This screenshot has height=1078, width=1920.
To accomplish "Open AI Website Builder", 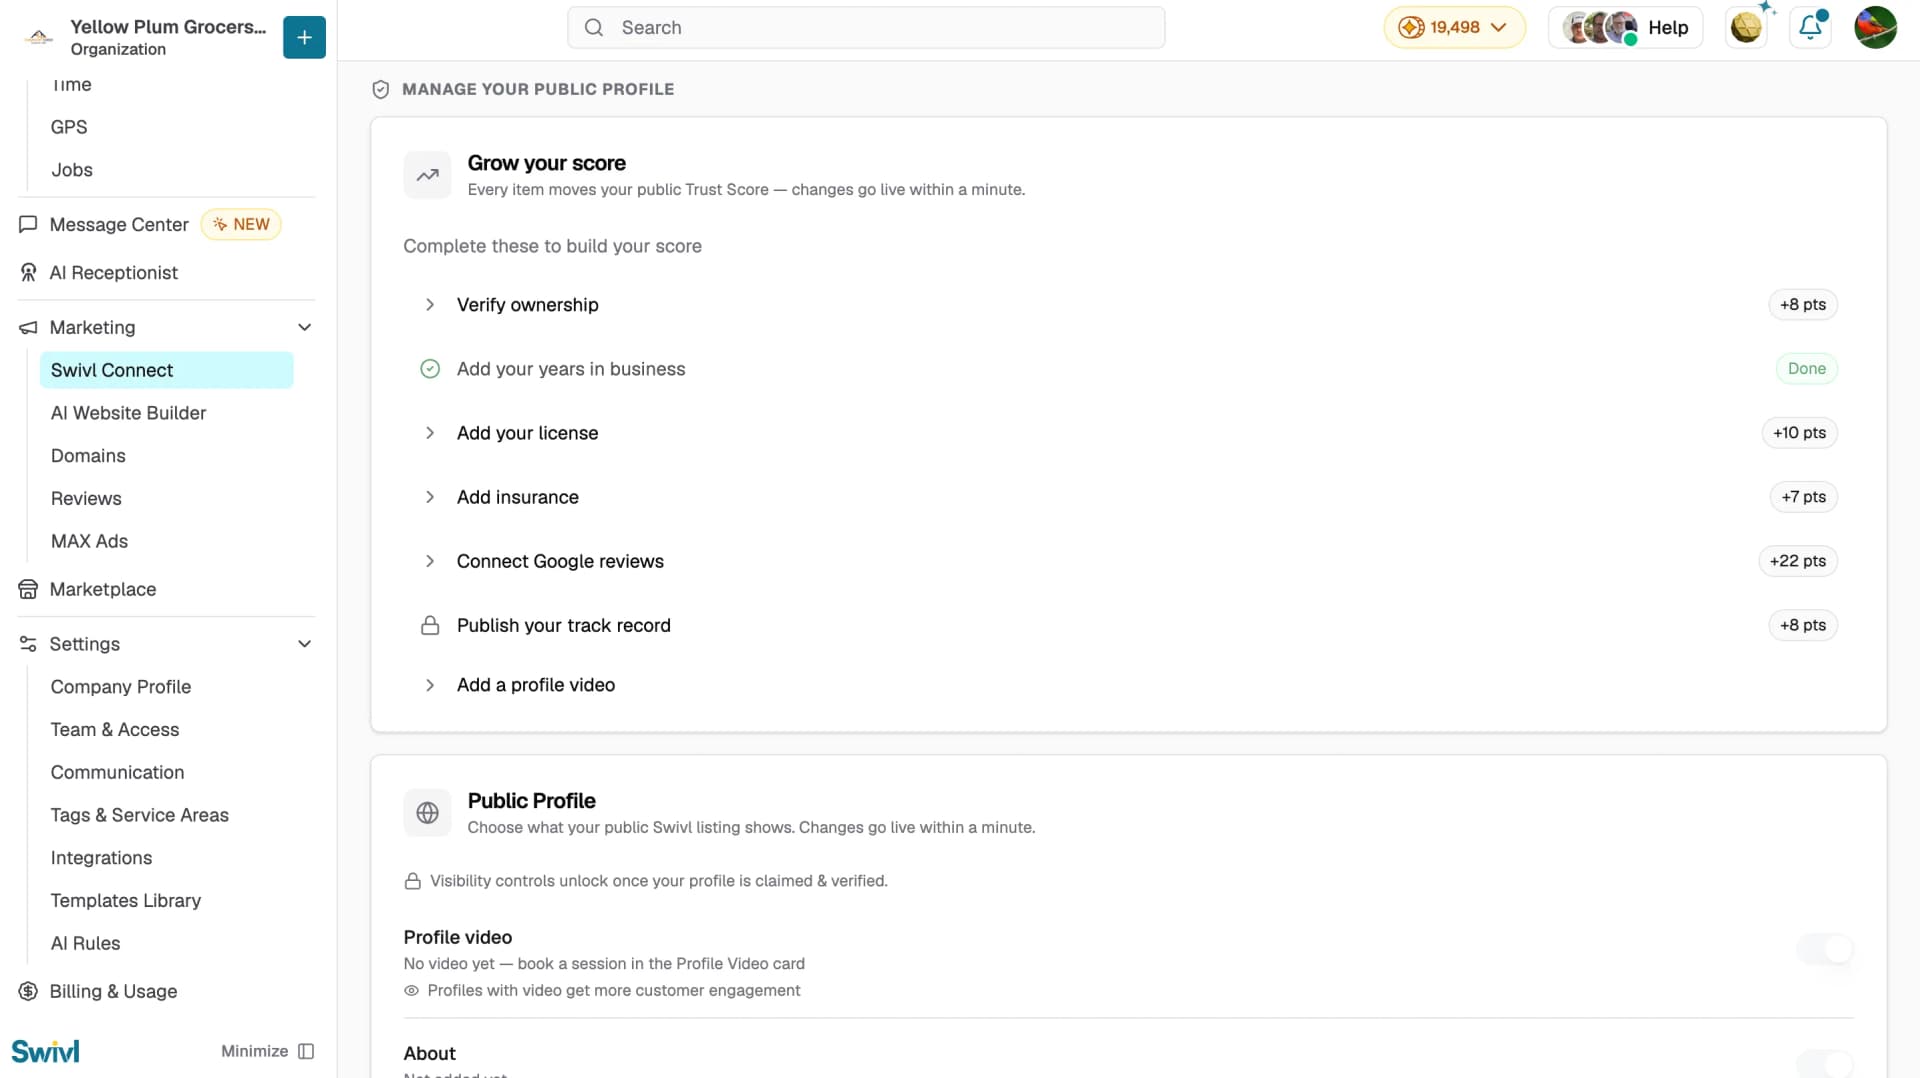I will 128,413.
